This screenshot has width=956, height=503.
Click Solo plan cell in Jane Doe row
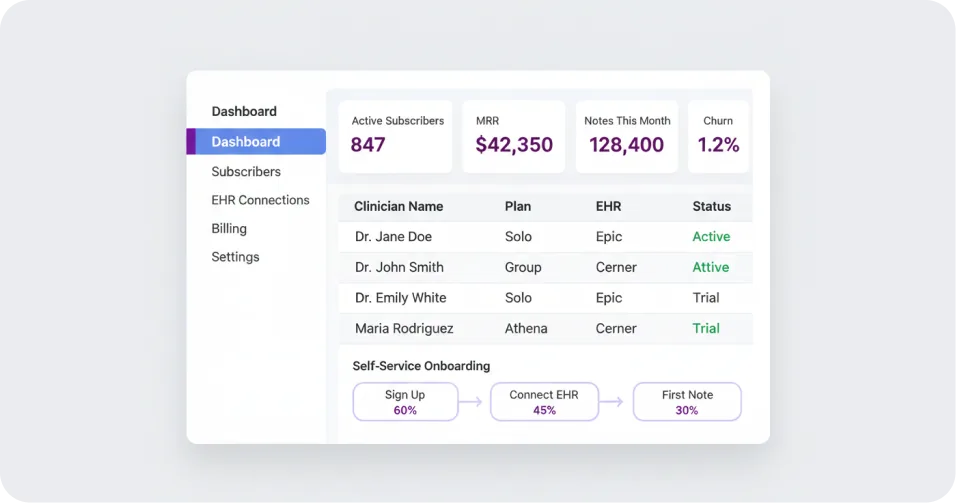pos(518,237)
